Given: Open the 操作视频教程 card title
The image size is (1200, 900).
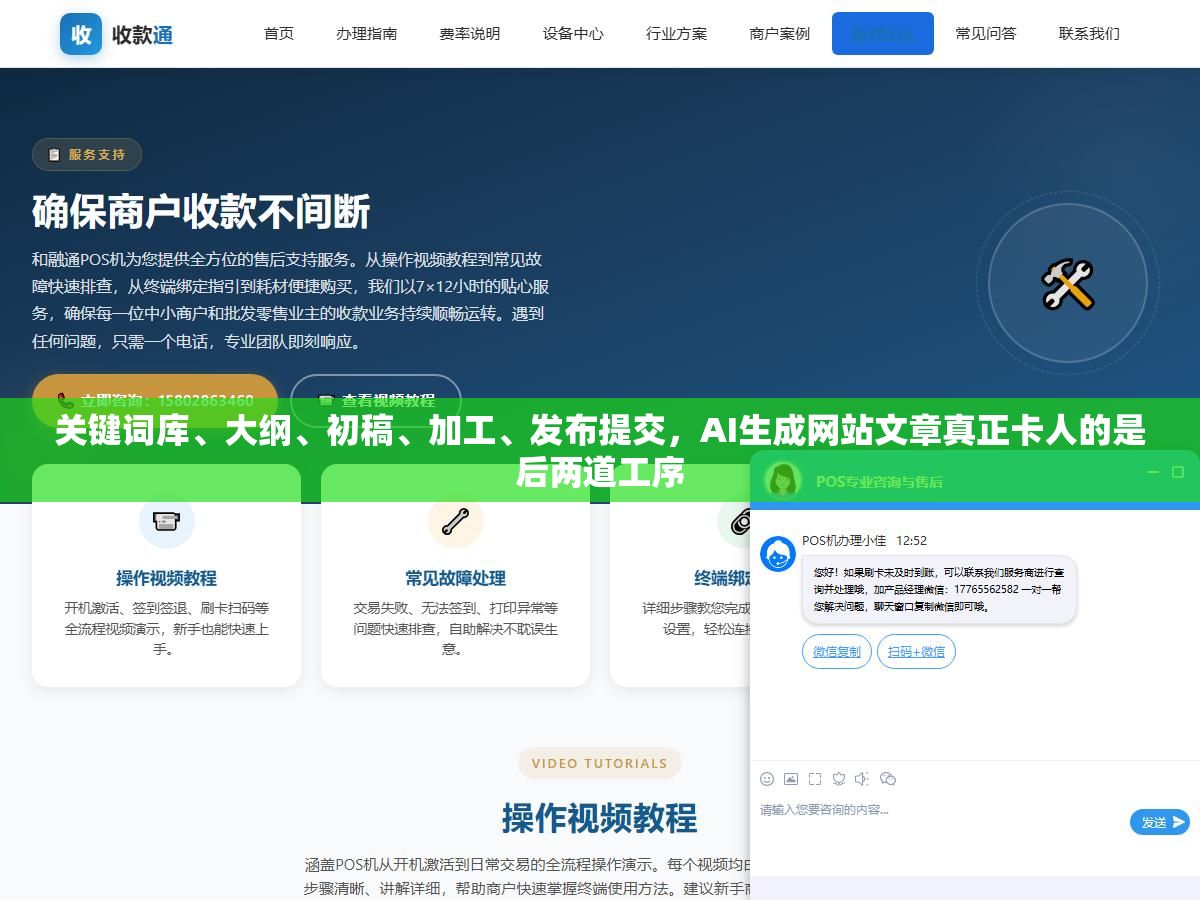Looking at the screenshot, I should (x=166, y=578).
